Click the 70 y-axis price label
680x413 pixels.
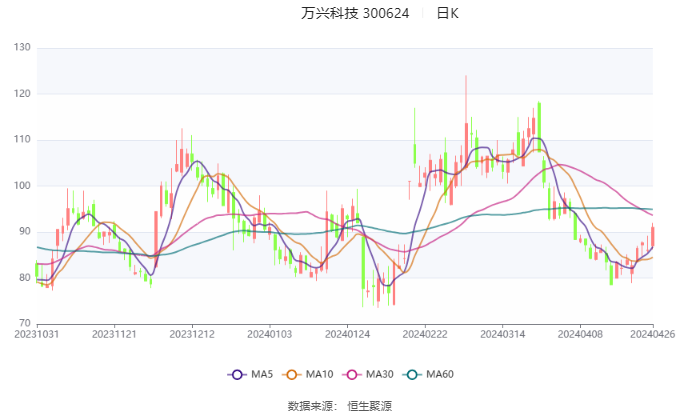[x=25, y=323]
